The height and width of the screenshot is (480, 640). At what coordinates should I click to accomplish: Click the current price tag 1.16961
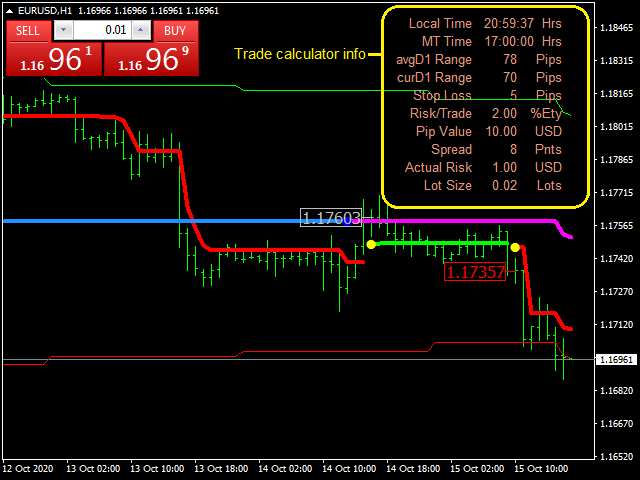click(616, 360)
